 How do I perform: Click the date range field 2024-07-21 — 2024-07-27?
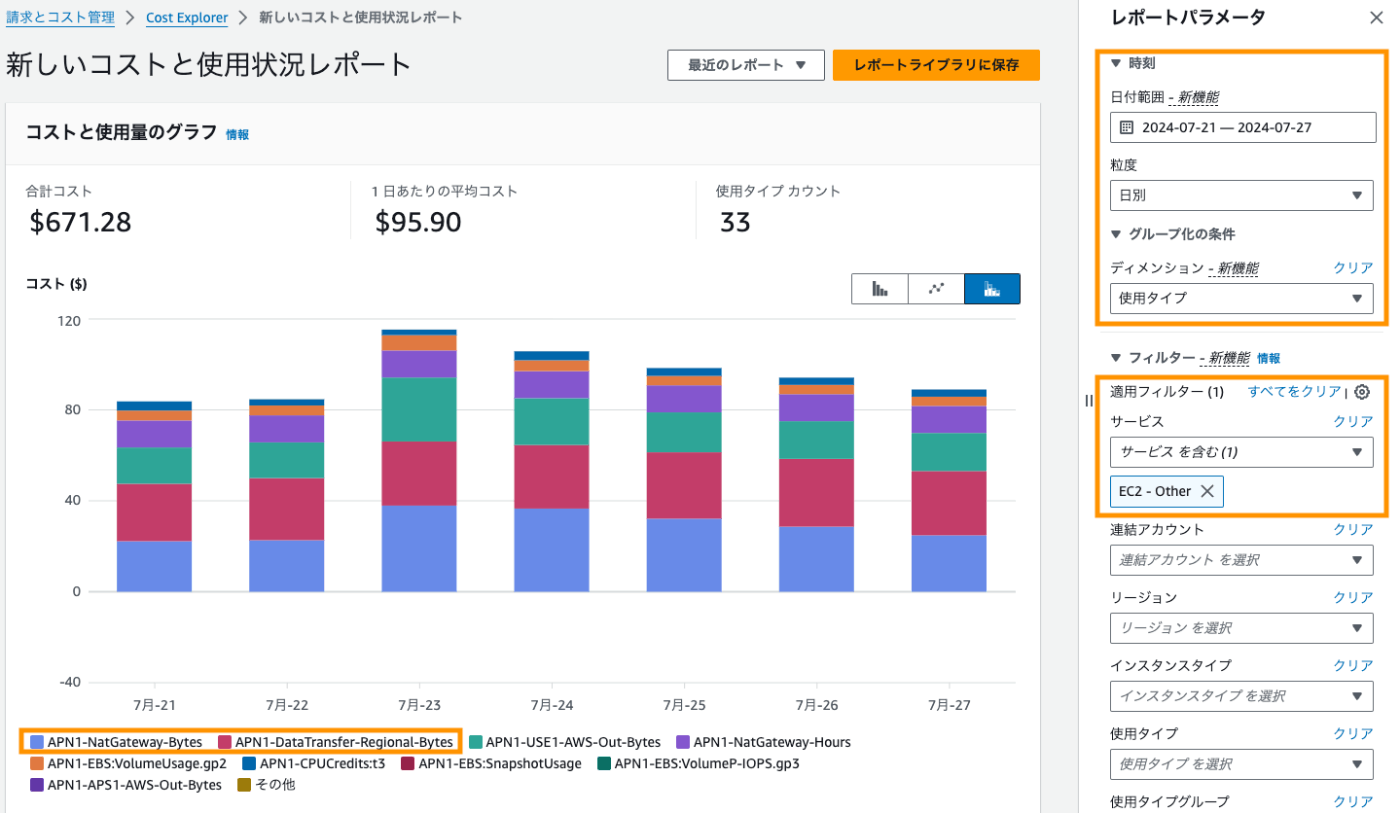click(x=1241, y=127)
